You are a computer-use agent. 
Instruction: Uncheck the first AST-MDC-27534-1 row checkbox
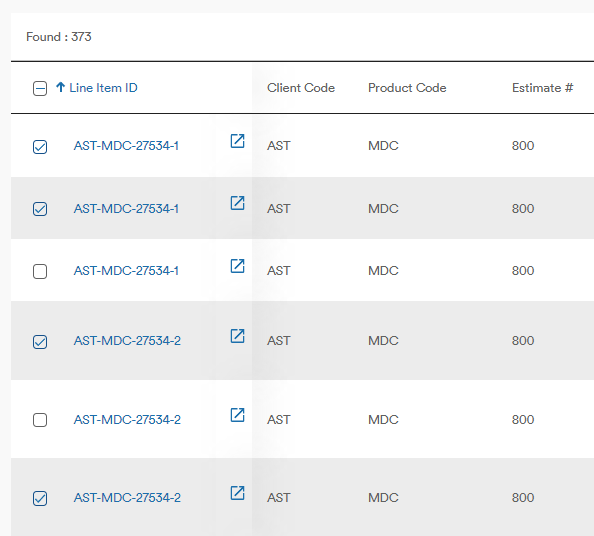pyautogui.click(x=40, y=147)
